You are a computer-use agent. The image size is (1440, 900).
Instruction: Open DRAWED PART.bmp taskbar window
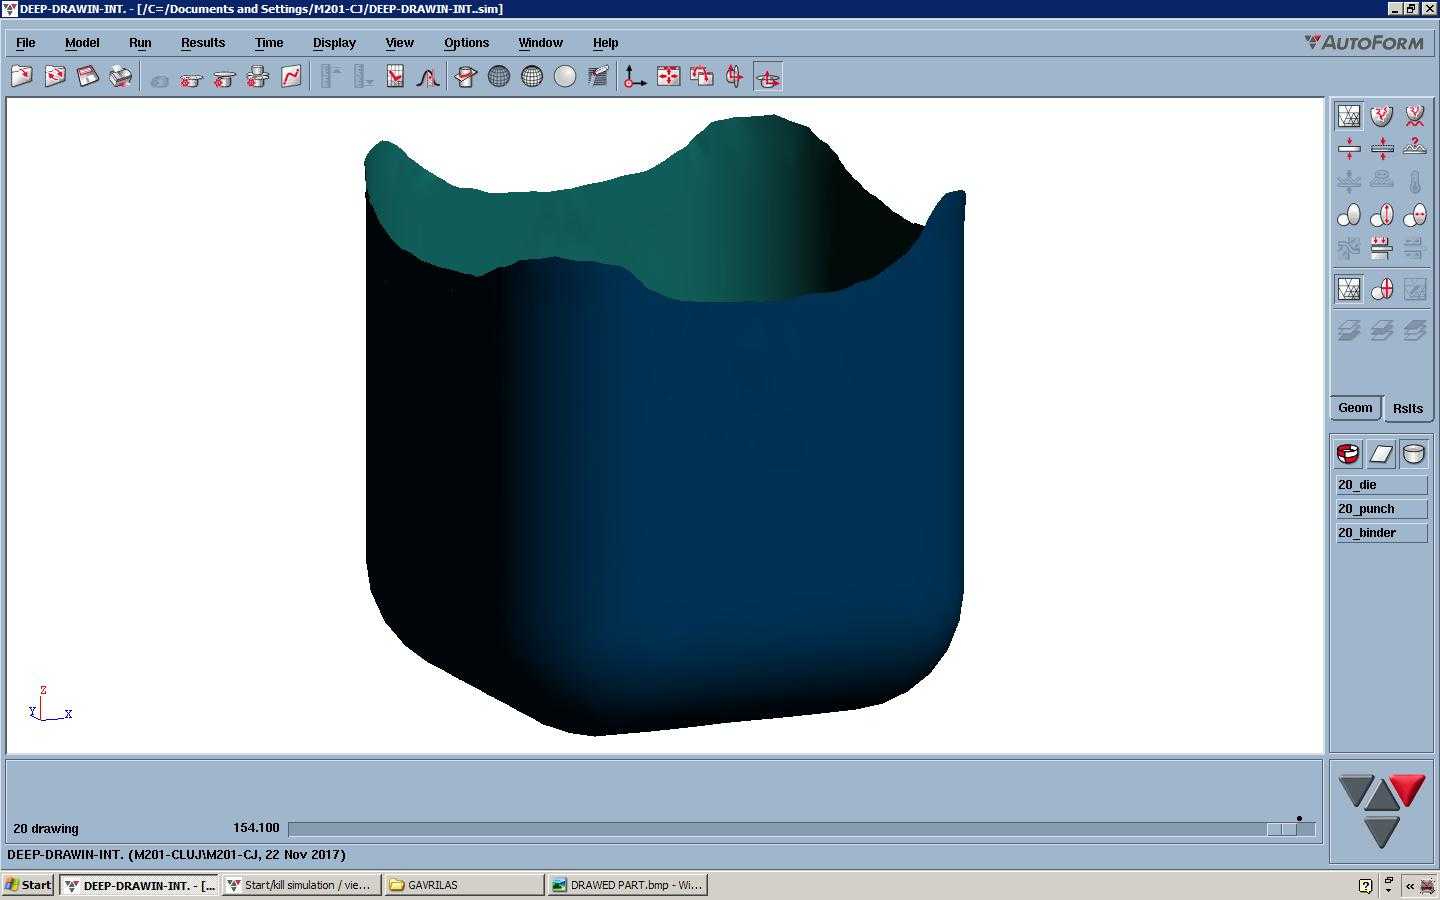[x=627, y=885]
